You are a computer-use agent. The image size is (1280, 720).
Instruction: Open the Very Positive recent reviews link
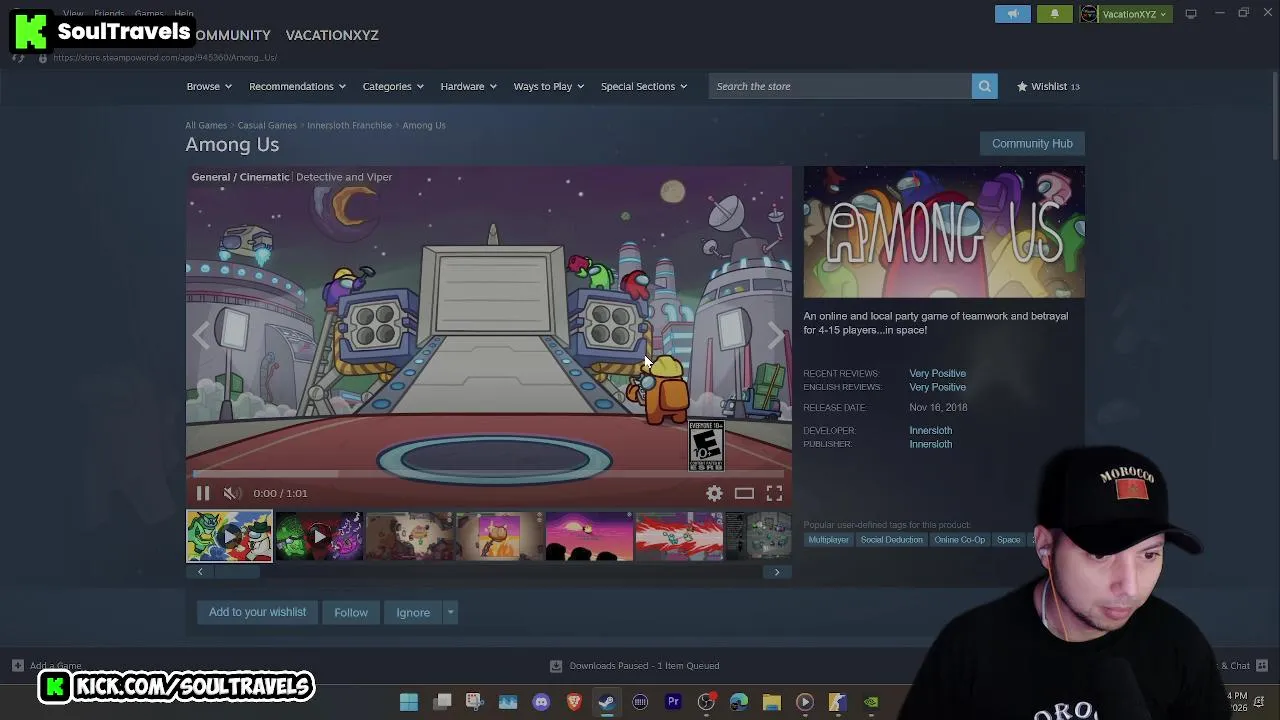937,373
